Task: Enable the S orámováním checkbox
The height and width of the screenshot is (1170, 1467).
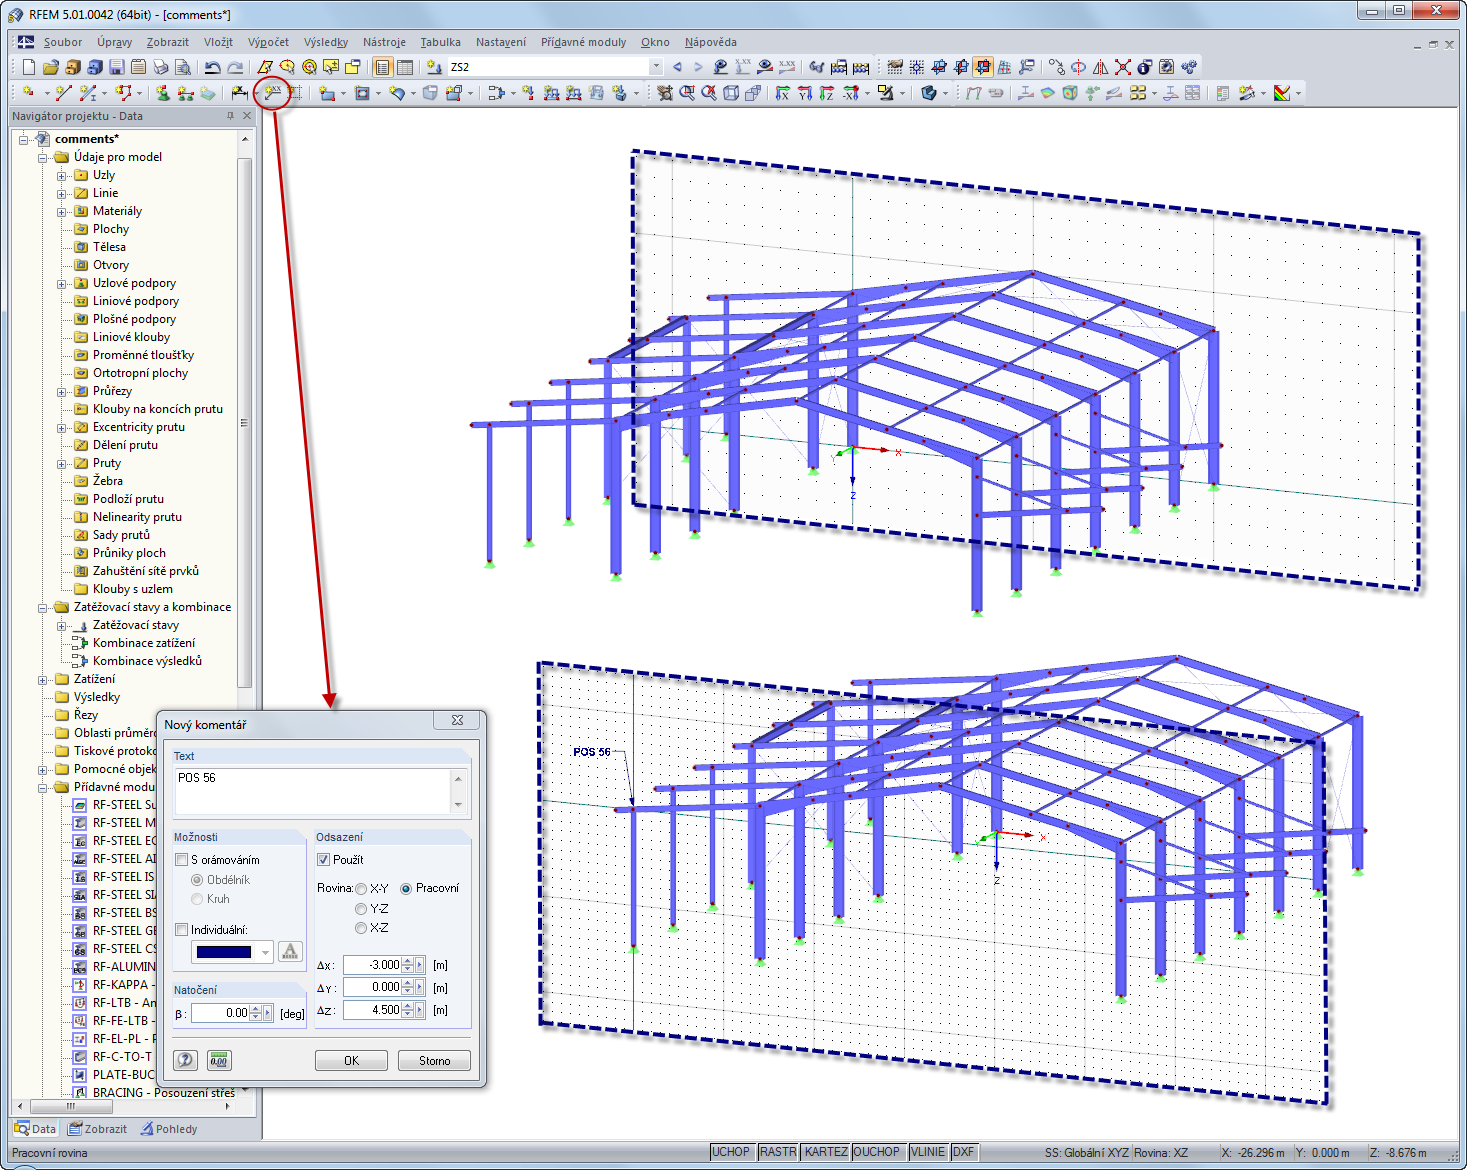Action: 181,860
